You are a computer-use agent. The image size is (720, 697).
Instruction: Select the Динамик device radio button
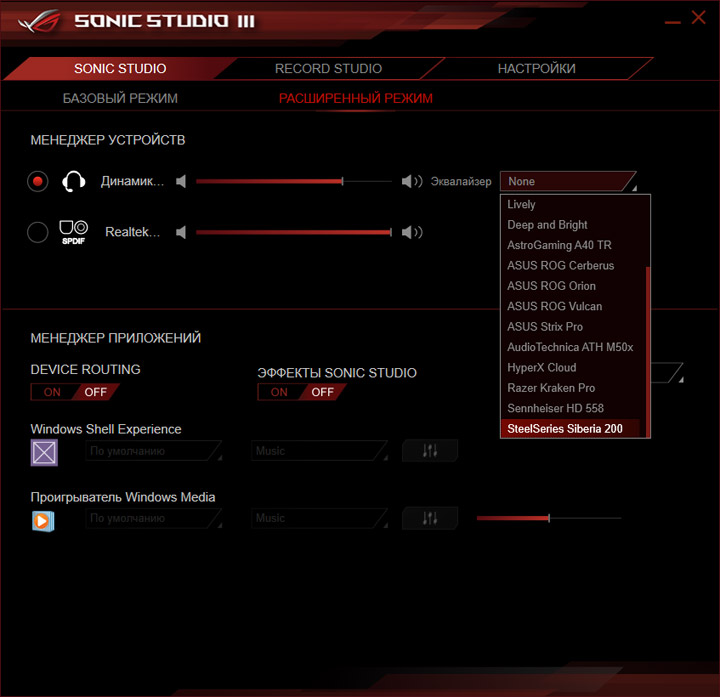(x=38, y=181)
